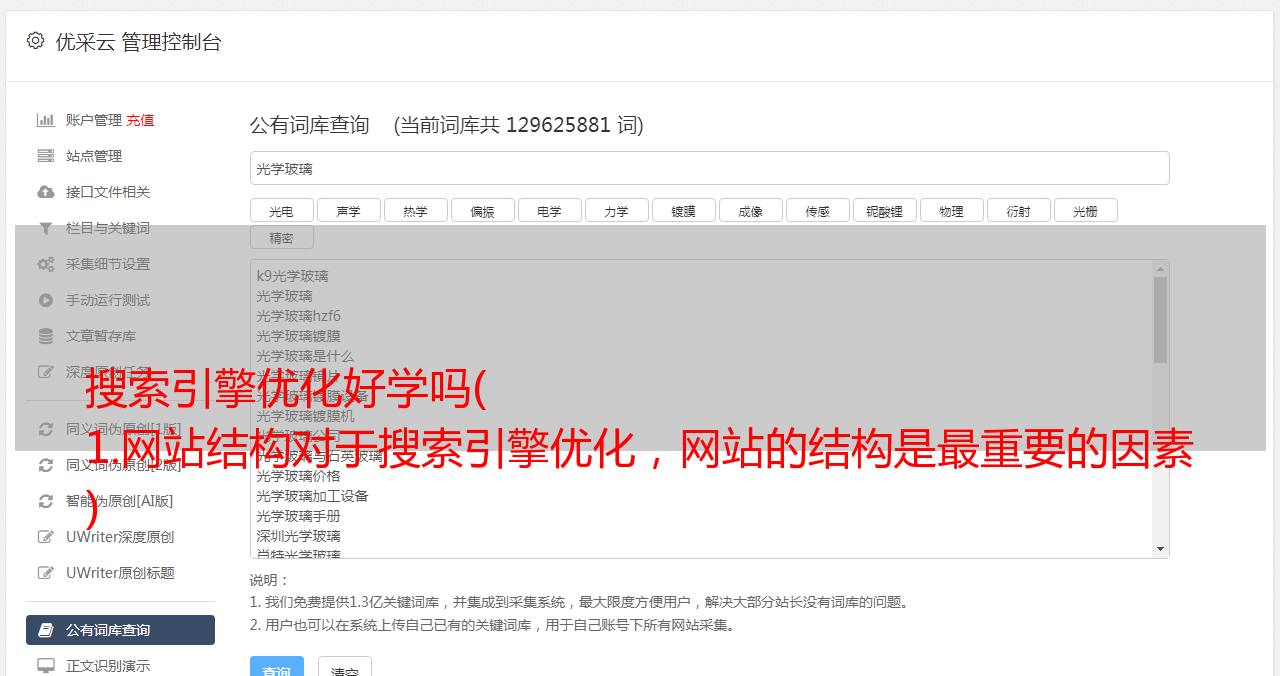
Task: Click the keyword input containing 光学玻璃
Action: tap(709, 168)
